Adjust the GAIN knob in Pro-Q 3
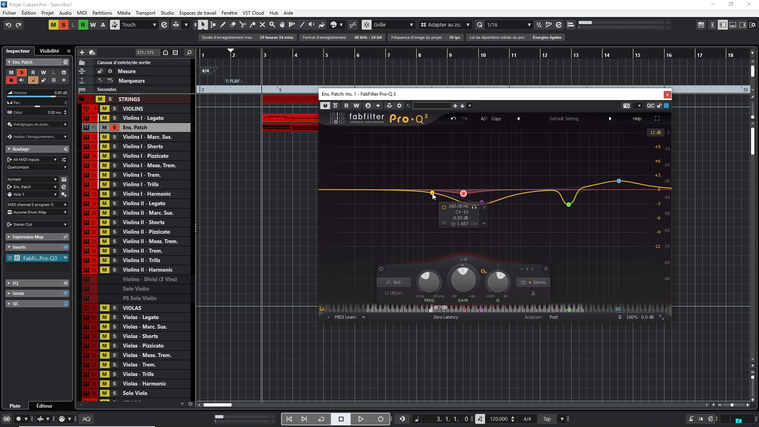Image resolution: width=759 pixels, height=427 pixels. [462, 280]
